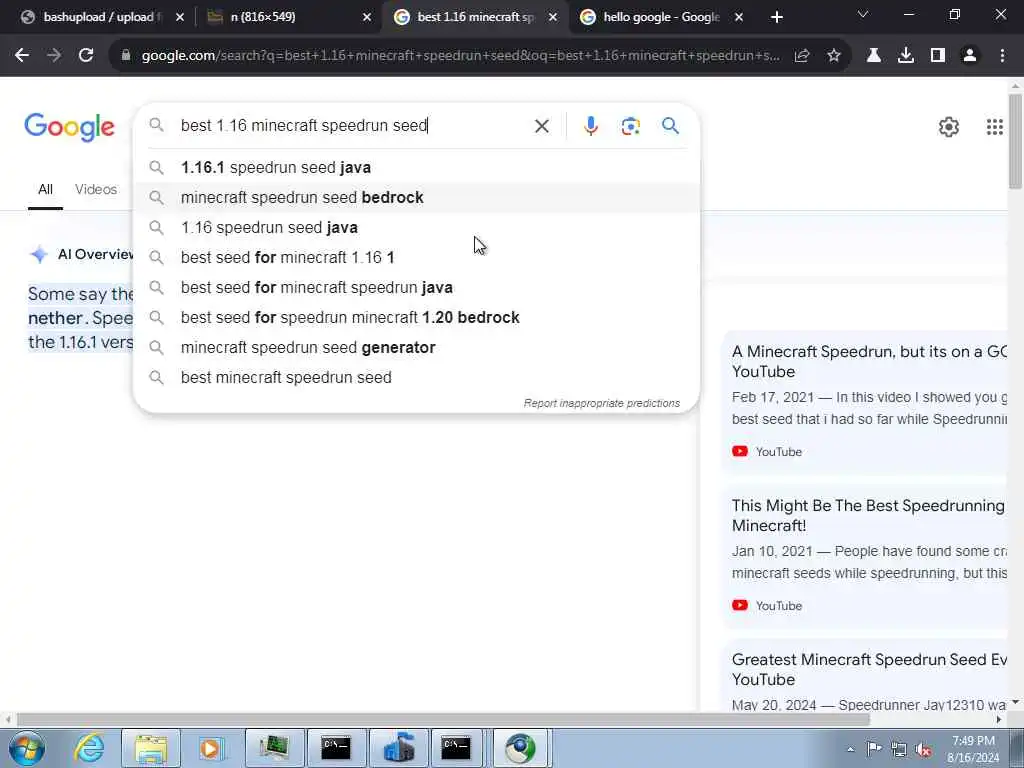Click the horizontal scrollbar thumb
1024x768 pixels.
443,720
